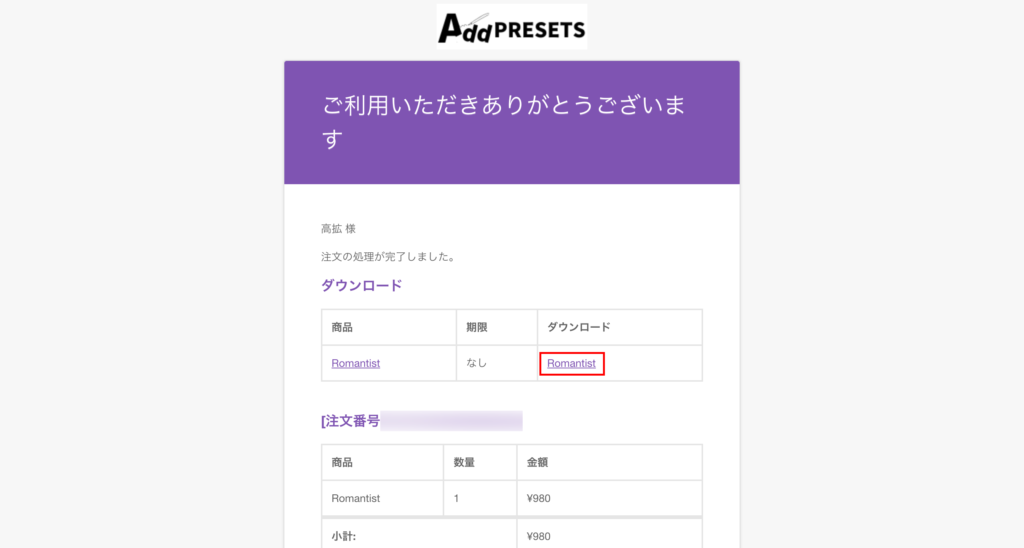Screen dimensions: 1024x548
Task: Click the plain Romantist cell in order table
Action: click(x=355, y=498)
